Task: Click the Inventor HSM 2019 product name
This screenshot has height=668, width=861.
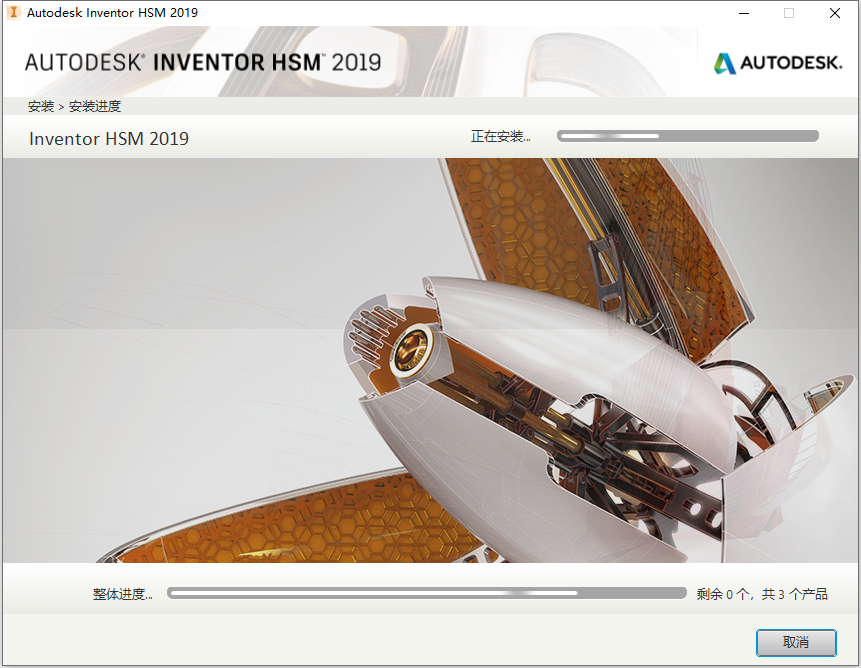Action: pyautogui.click(x=109, y=139)
